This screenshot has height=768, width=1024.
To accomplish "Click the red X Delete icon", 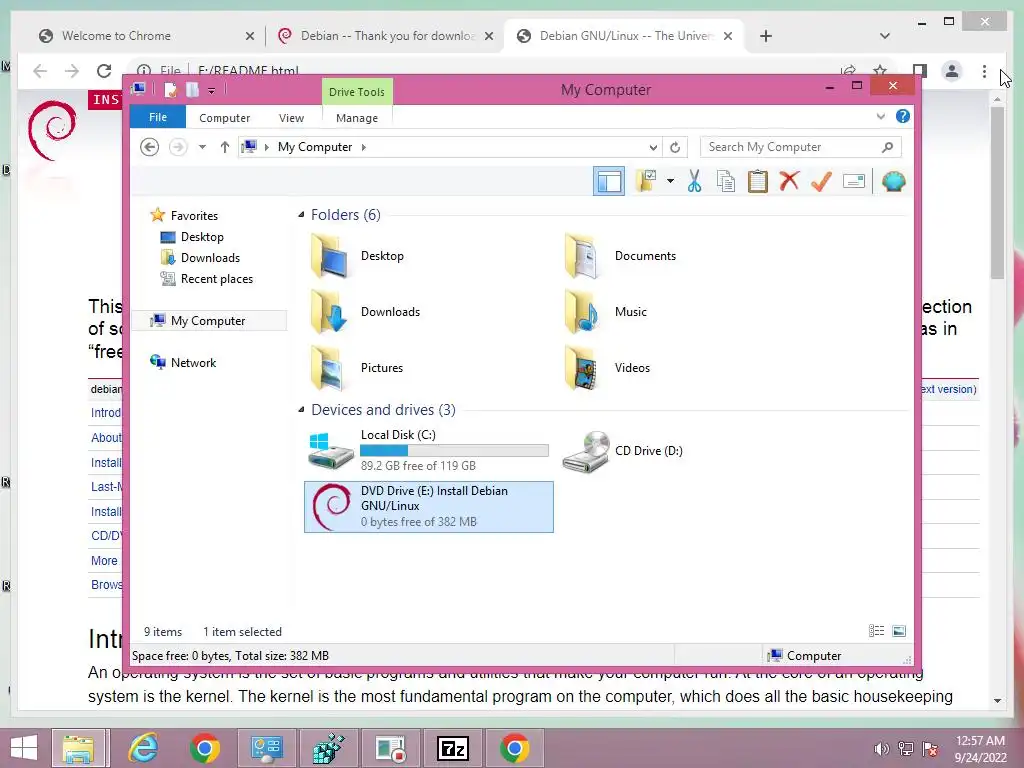I will point(789,181).
